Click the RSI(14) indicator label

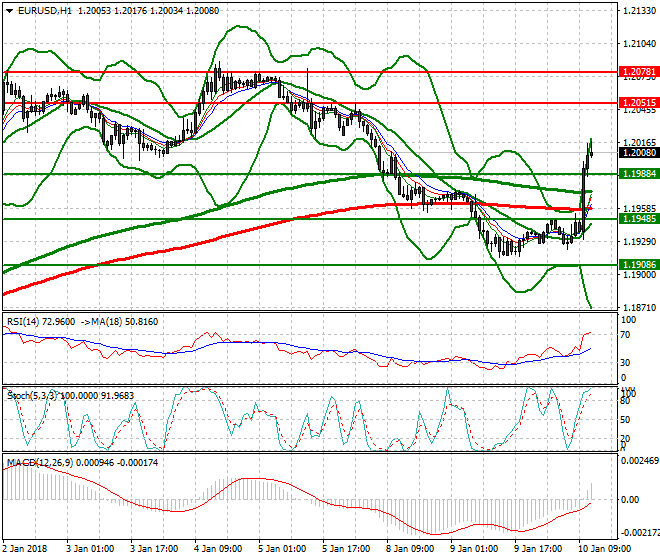pos(27,322)
